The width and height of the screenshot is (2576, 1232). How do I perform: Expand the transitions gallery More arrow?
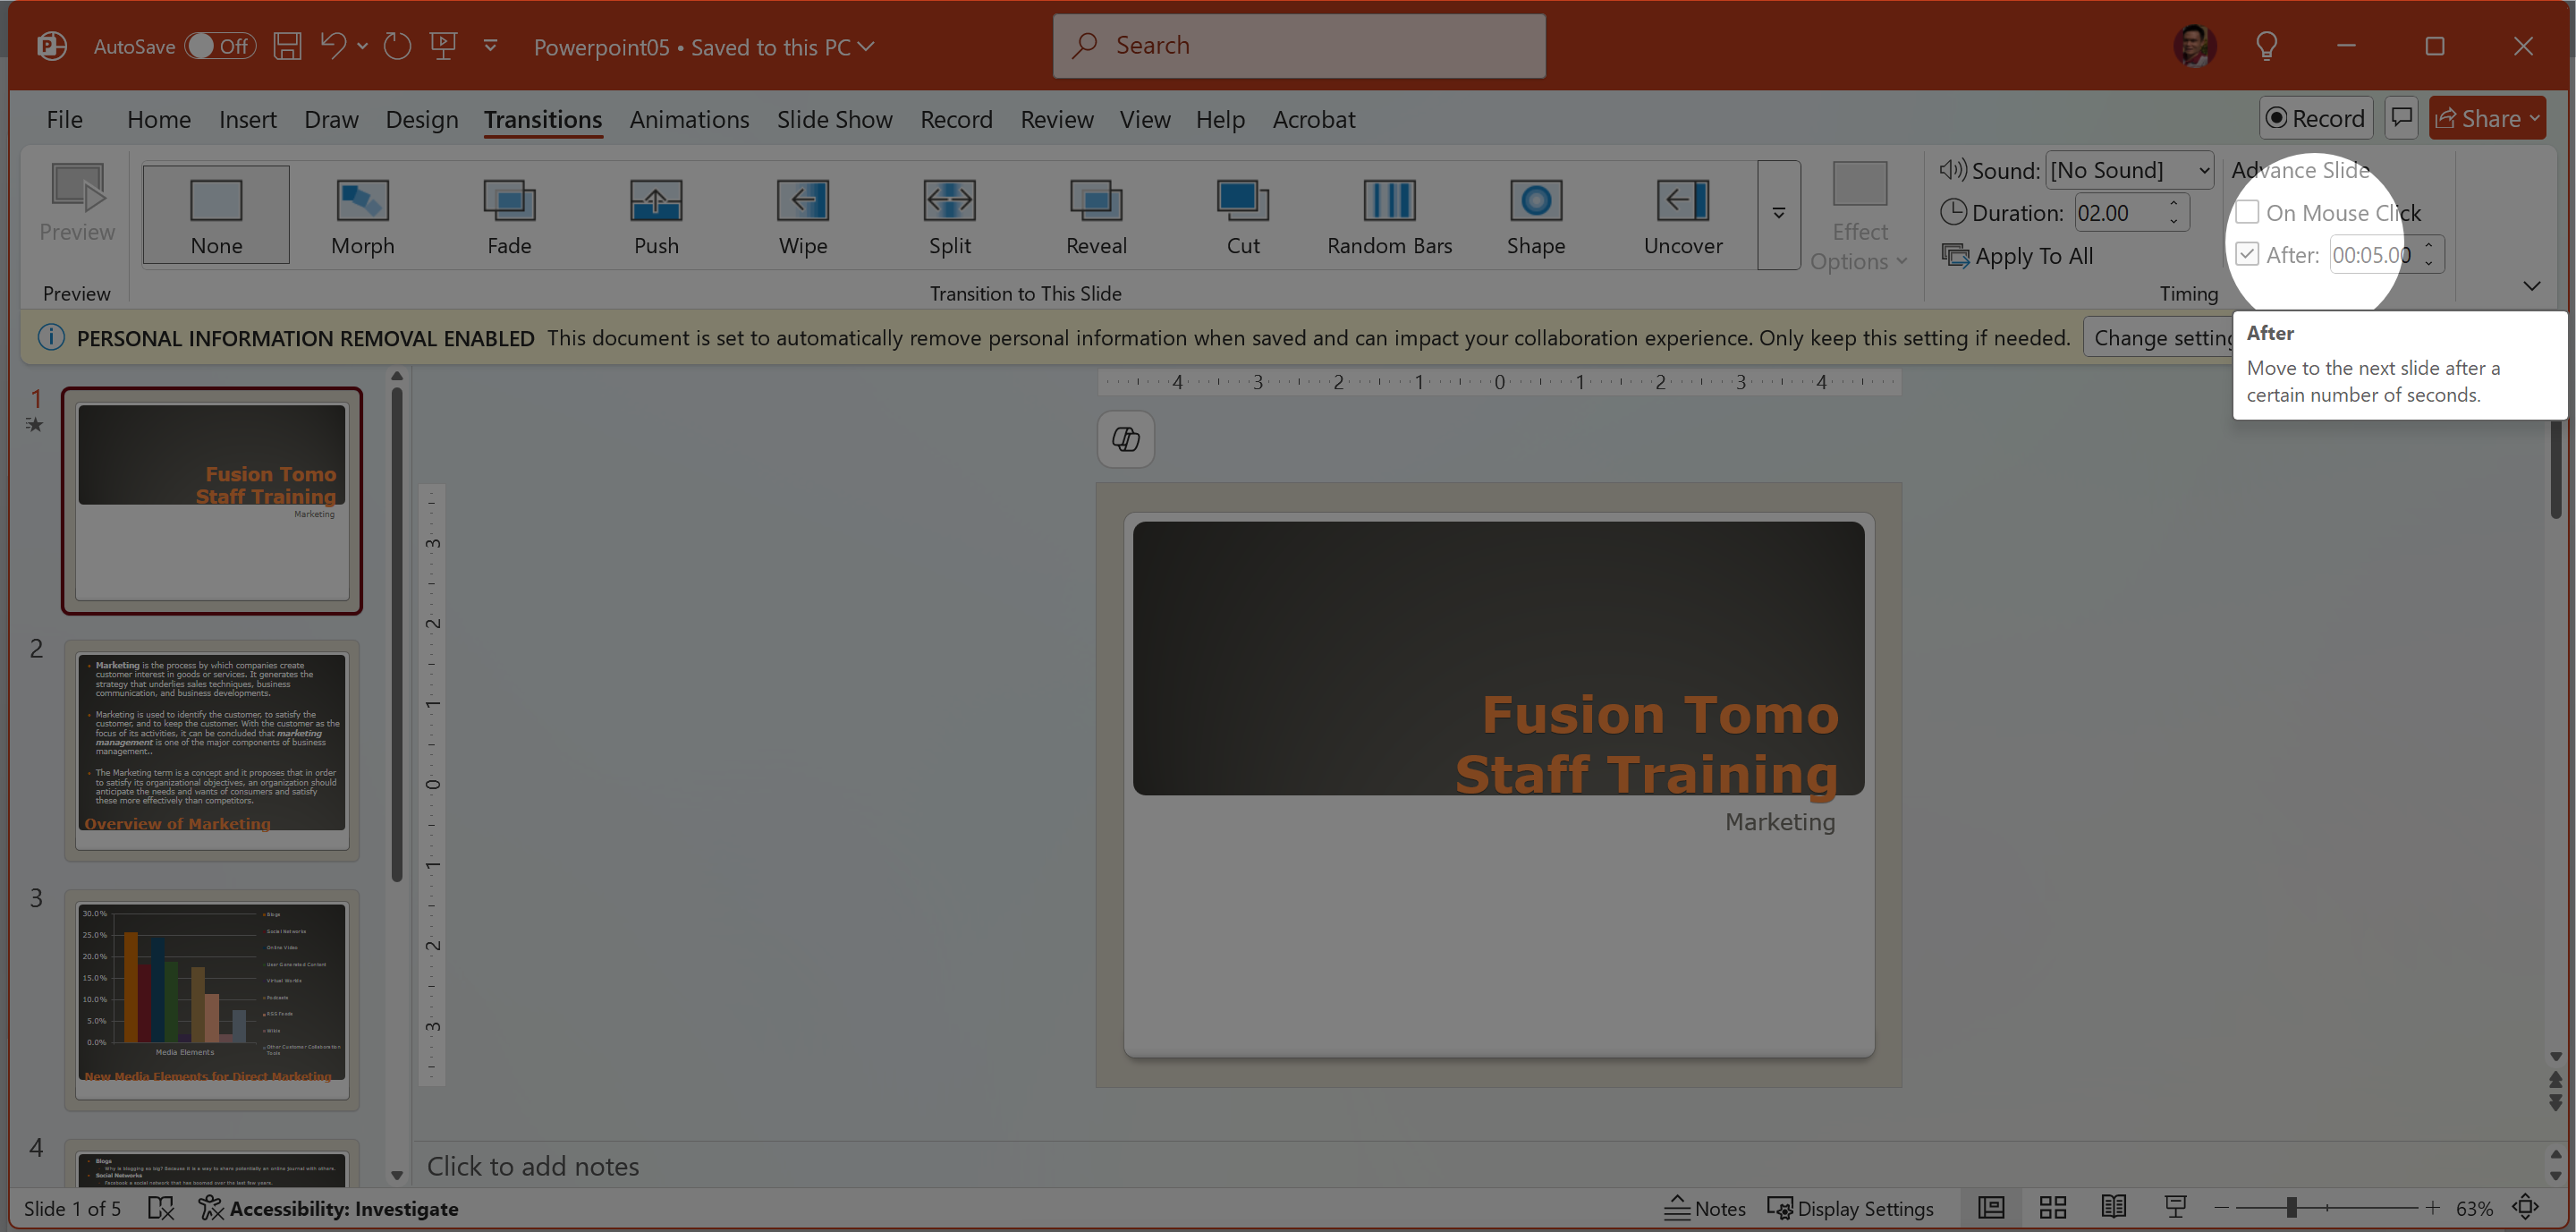pyautogui.click(x=1778, y=214)
